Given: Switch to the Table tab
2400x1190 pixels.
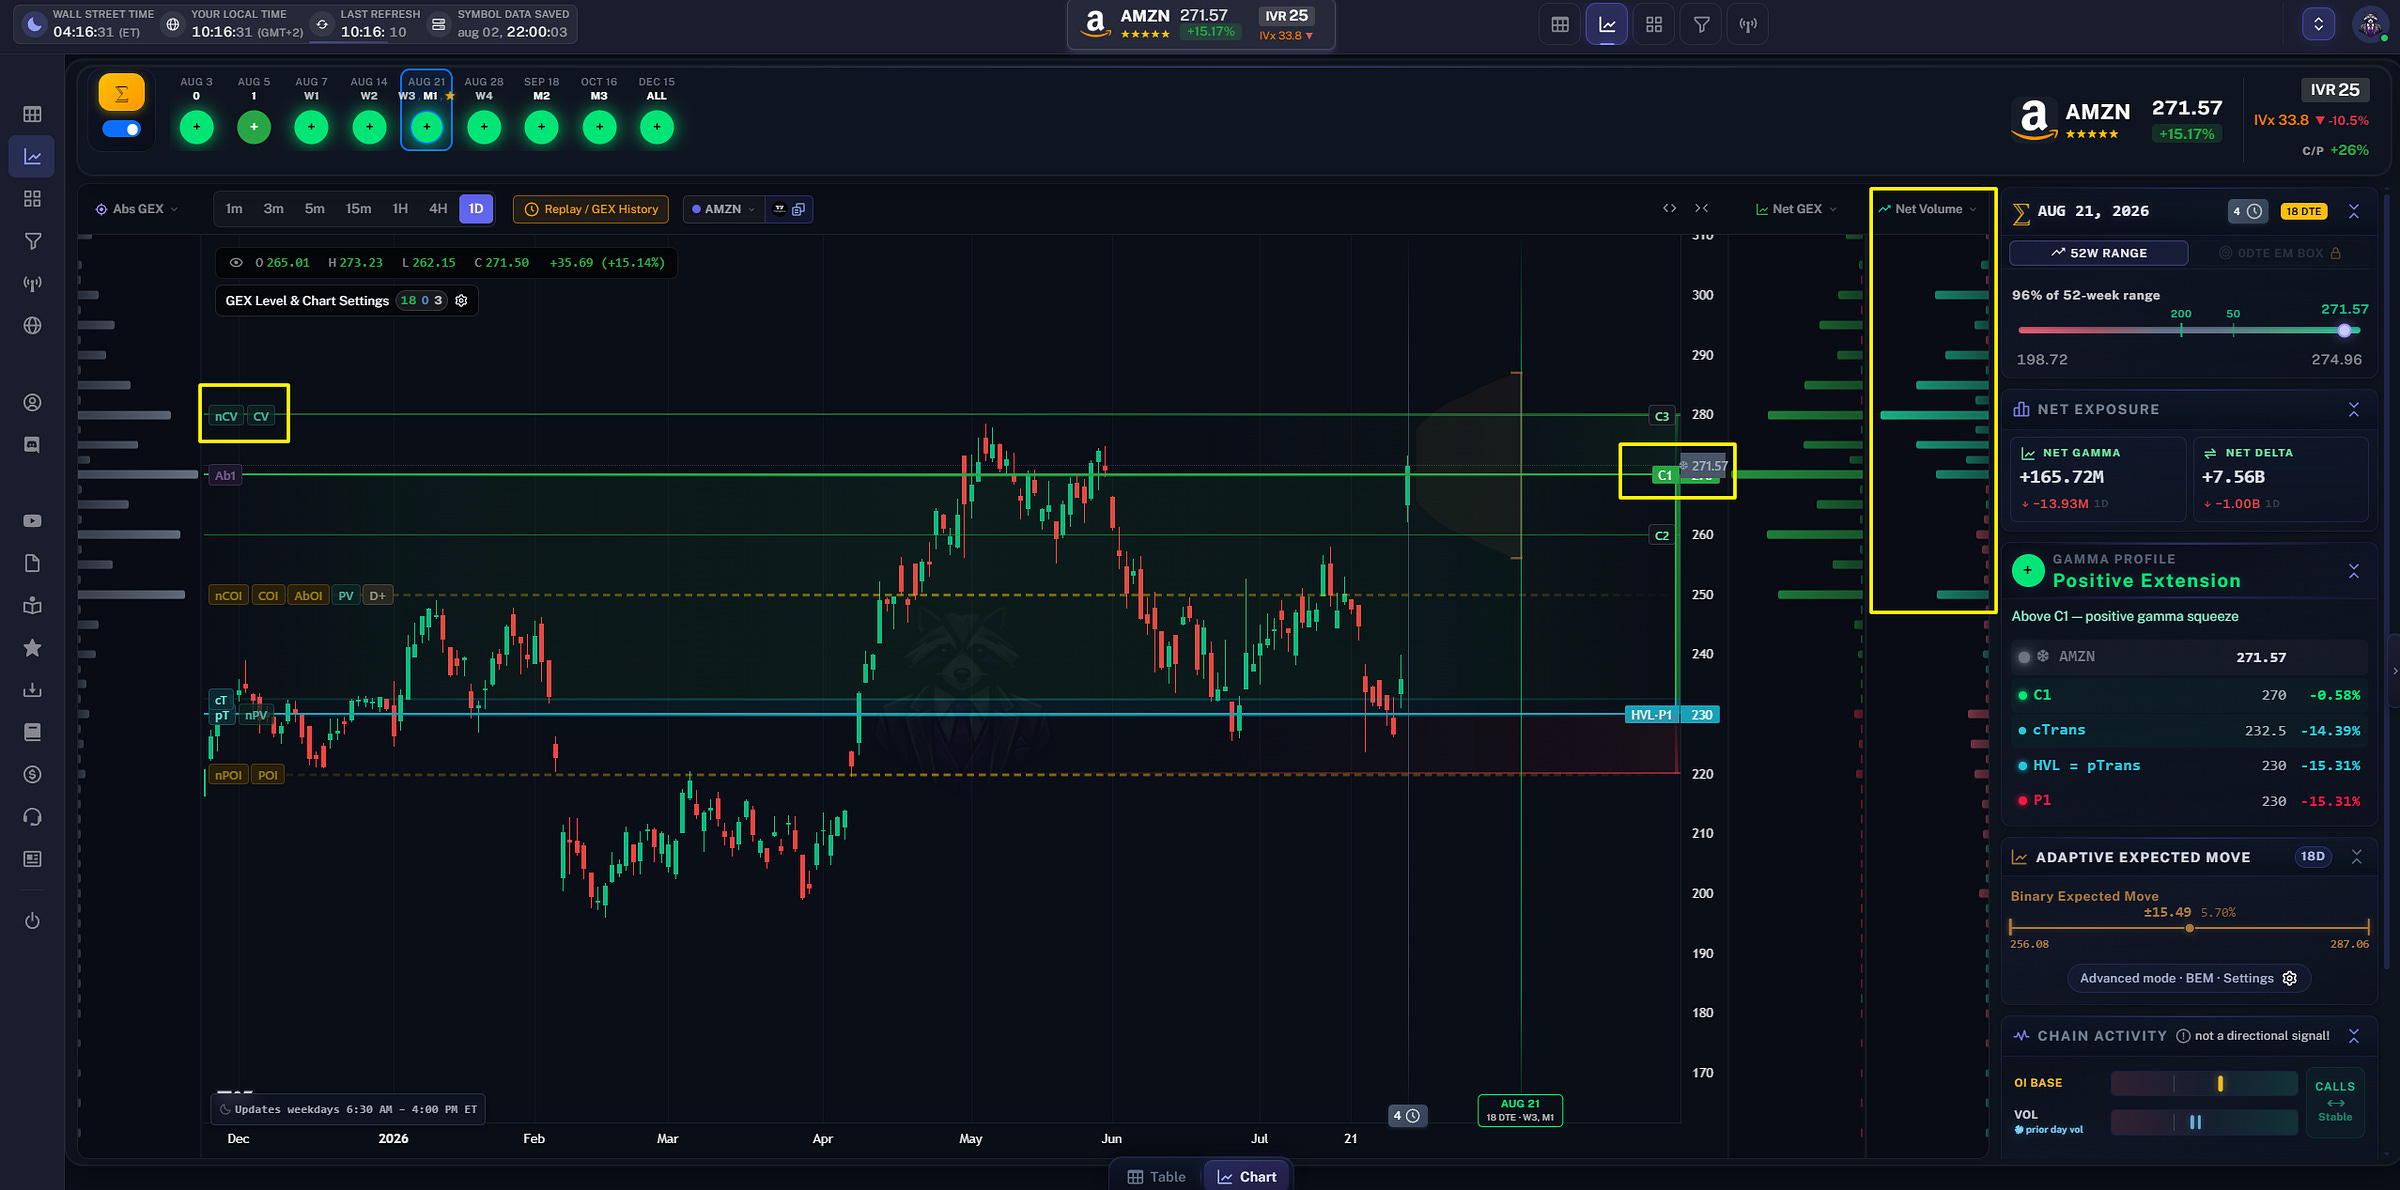Looking at the screenshot, I should click(x=1156, y=1177).
